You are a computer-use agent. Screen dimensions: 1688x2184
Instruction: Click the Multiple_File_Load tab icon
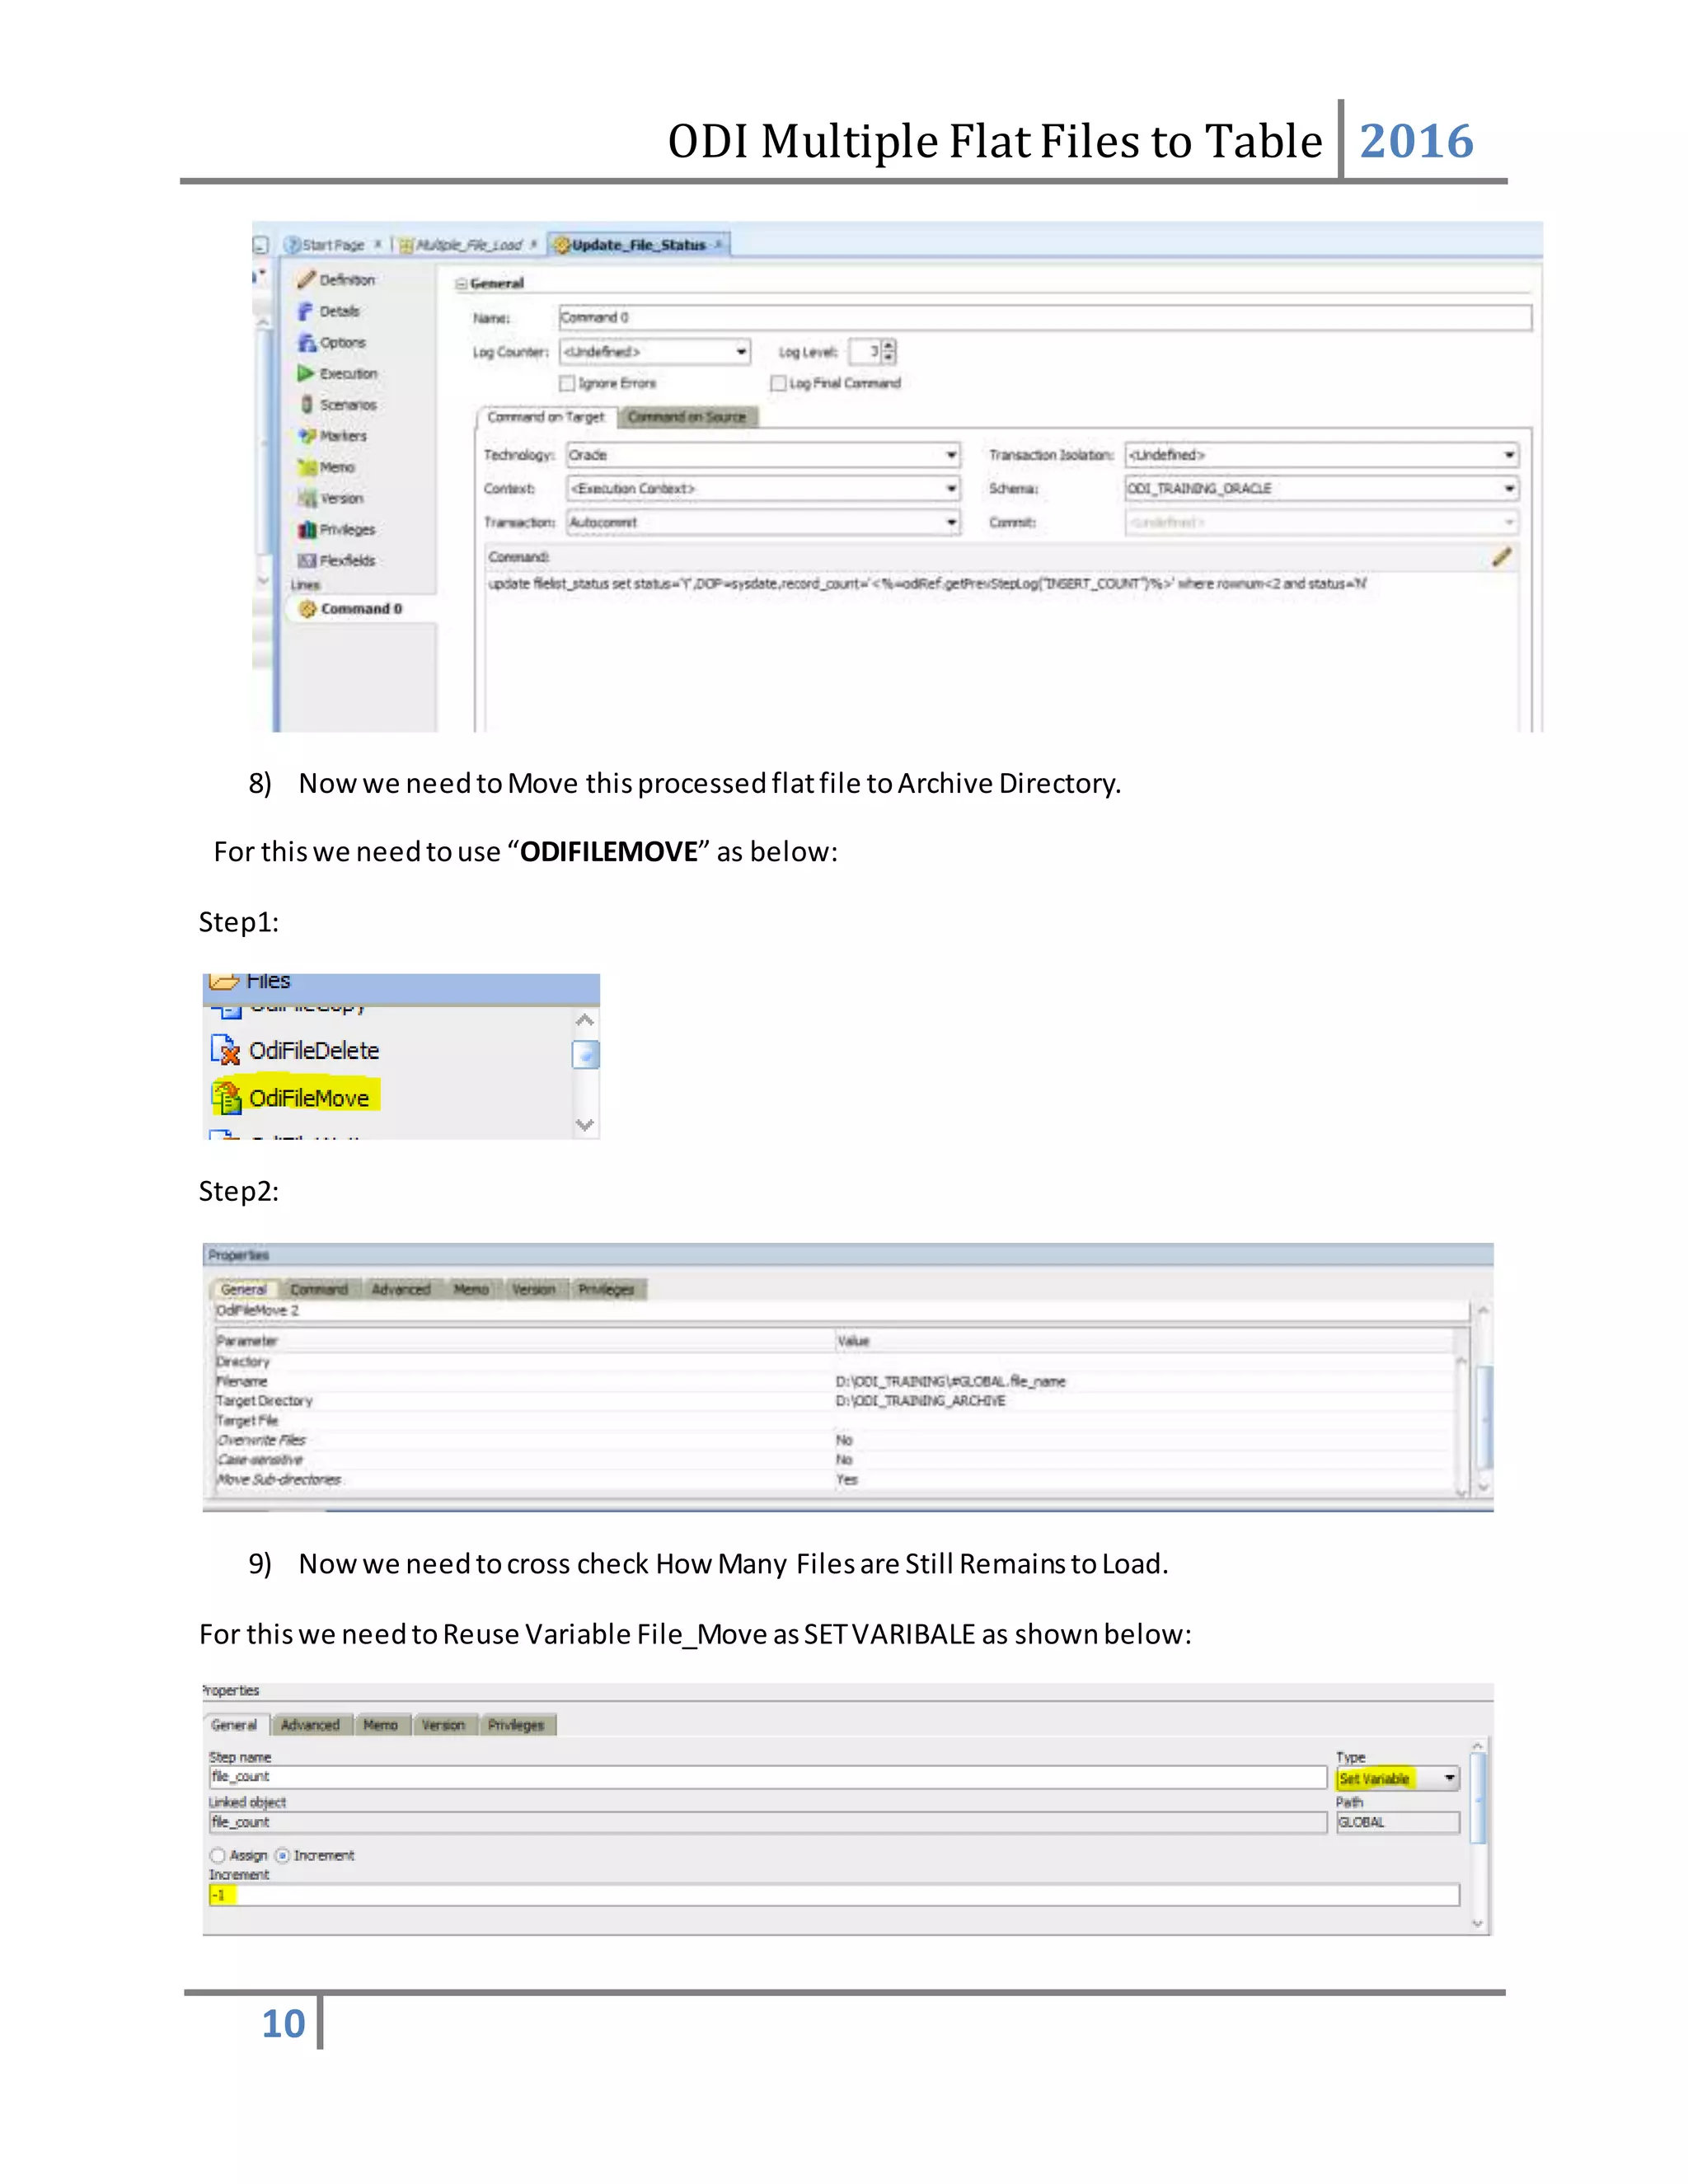coord(406,245)
